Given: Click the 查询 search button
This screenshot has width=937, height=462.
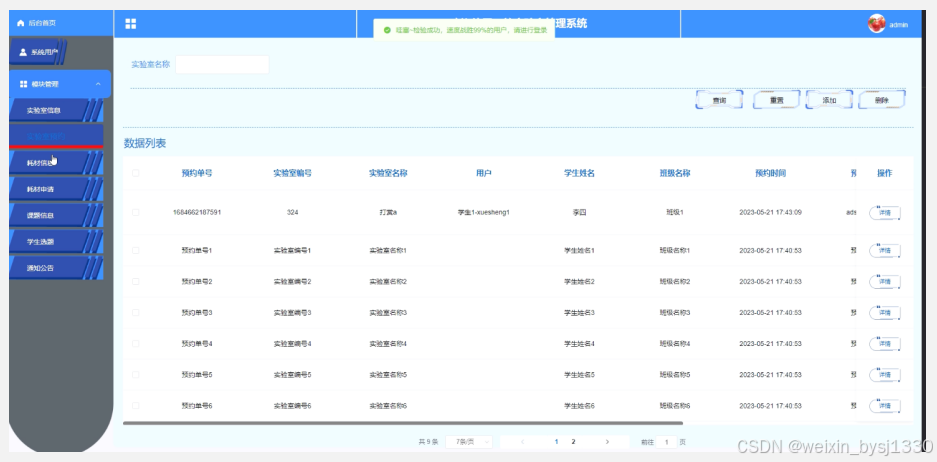Looking at the screenshot, I should click(719, 100).
